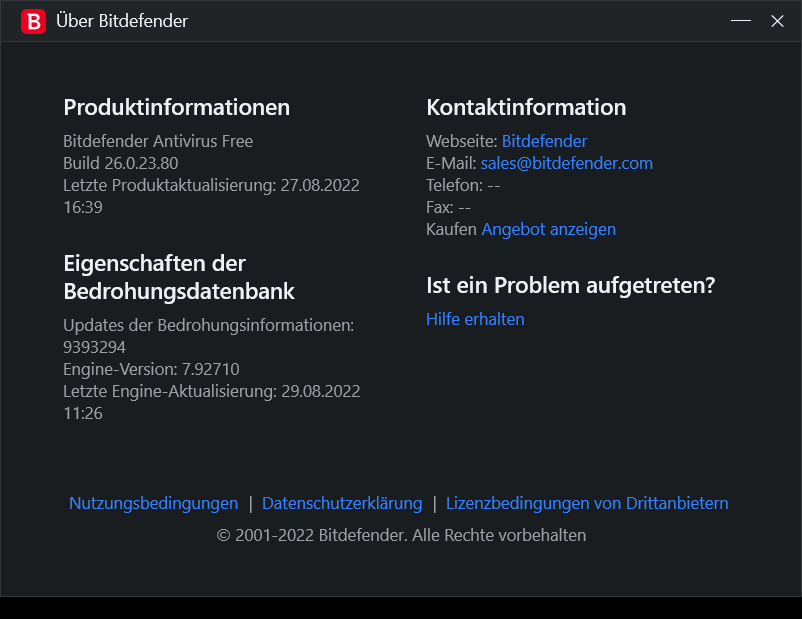Click the sales@bitdefender.com email link

pyautogui.click(x=567, y=163)
